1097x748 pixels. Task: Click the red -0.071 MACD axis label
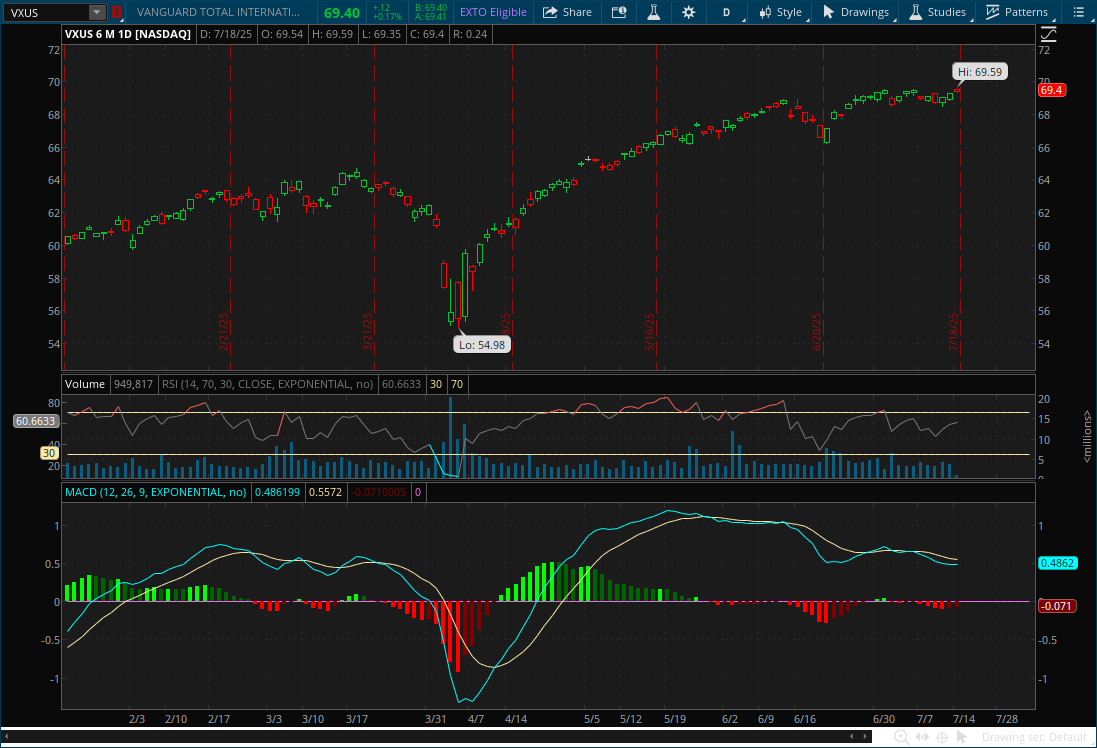coord(1056,606)
